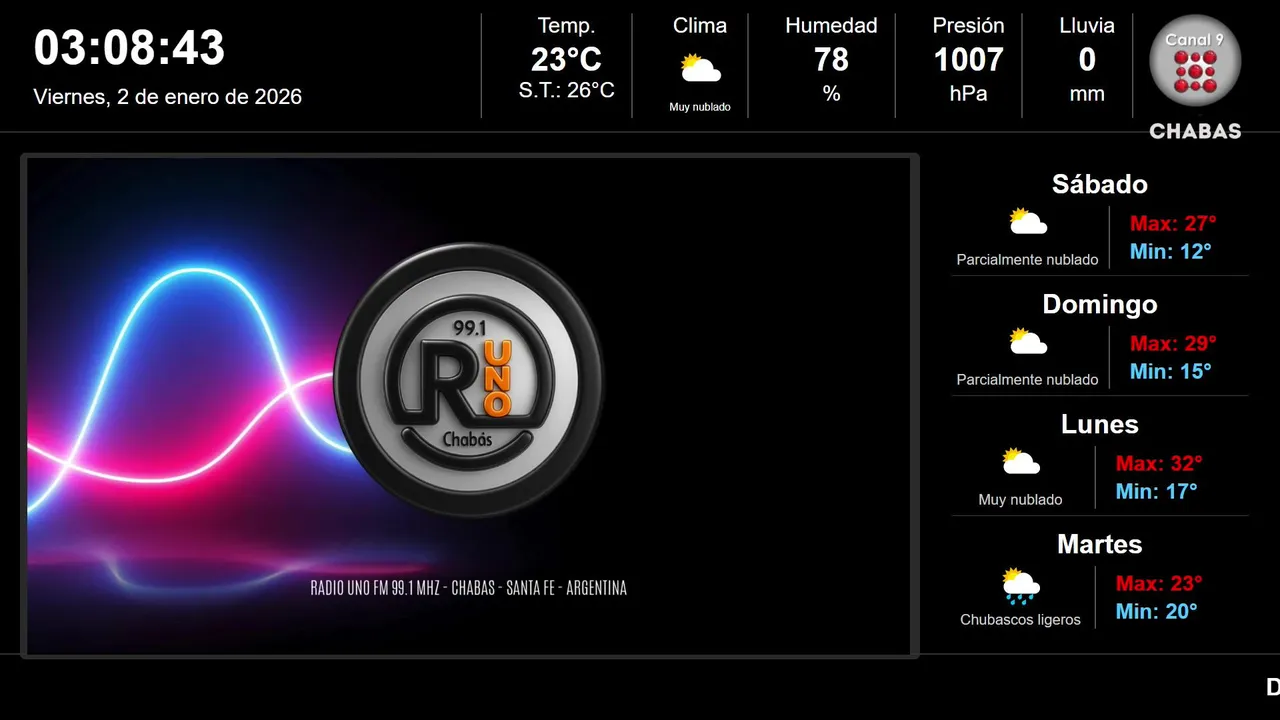The height and width of the screenshot is (720, 1280).
Task: Click the 'Clima' header label
Action: point(700,26)
